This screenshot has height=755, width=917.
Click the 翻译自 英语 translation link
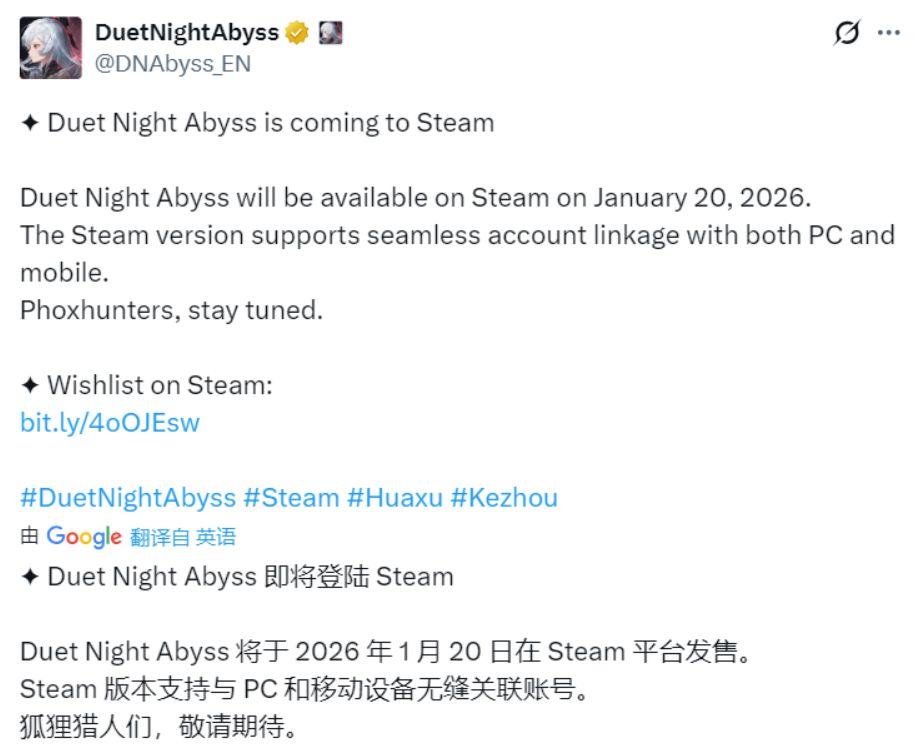pyautogui.click(x=183, y=537)
